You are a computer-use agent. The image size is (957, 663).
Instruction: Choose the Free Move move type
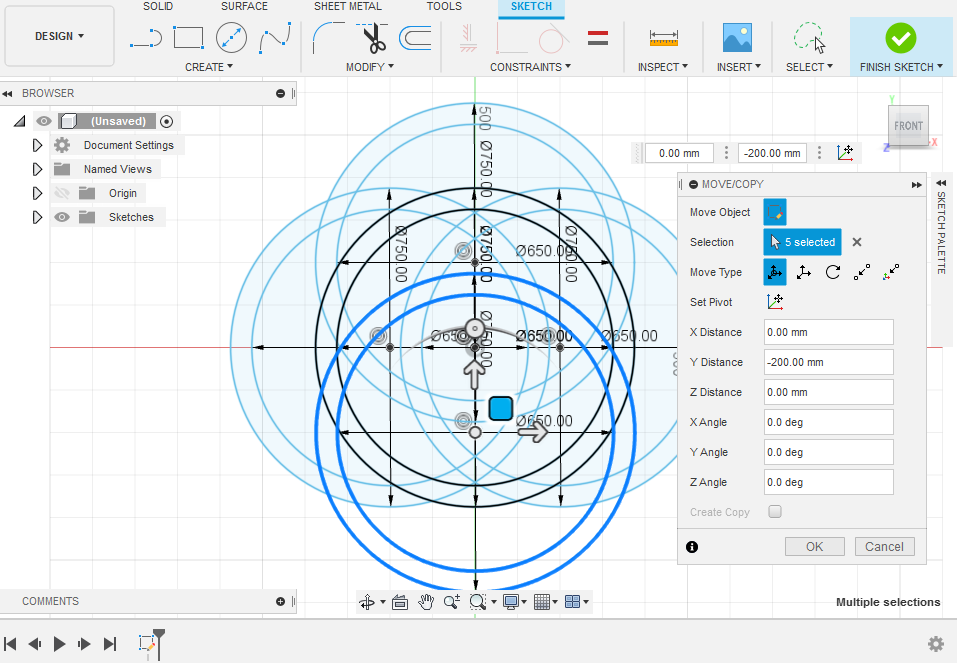pyautogui.click(x=775, y=272)
